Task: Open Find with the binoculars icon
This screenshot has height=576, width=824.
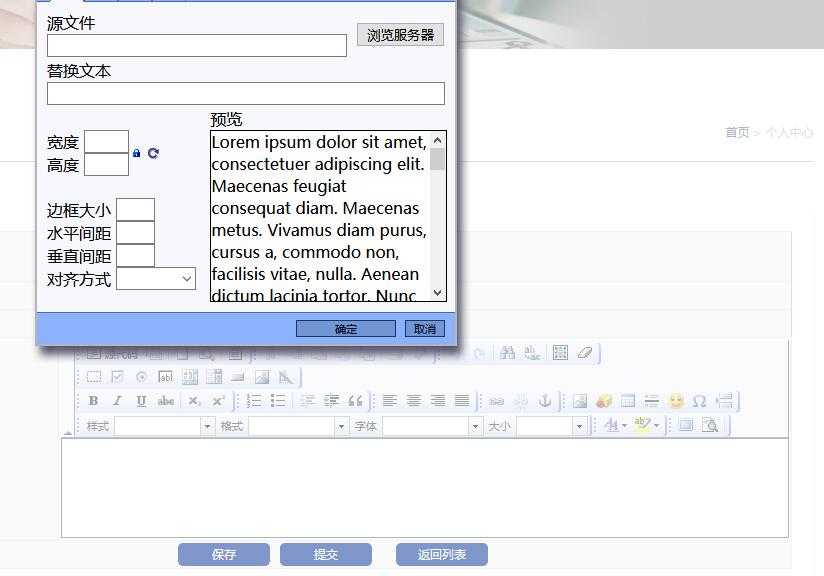Action: [x=507, y=353]
